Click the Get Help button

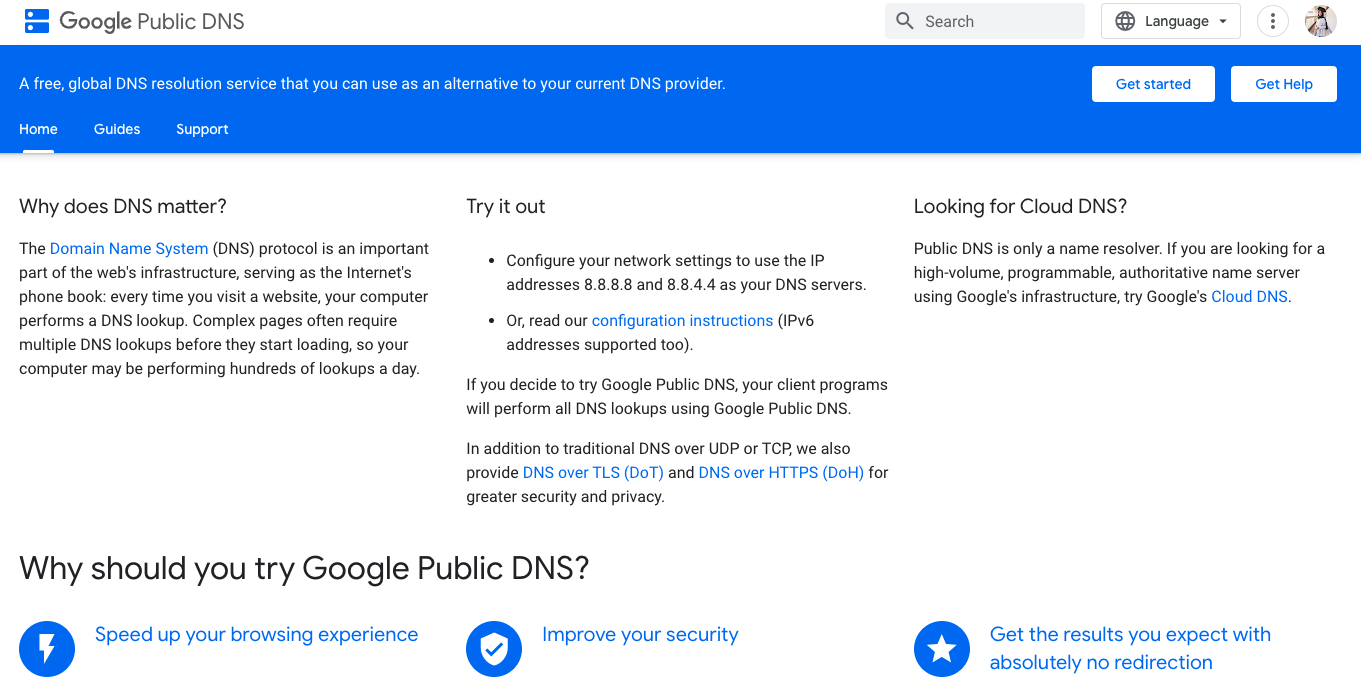click(x=1283, y=83)
